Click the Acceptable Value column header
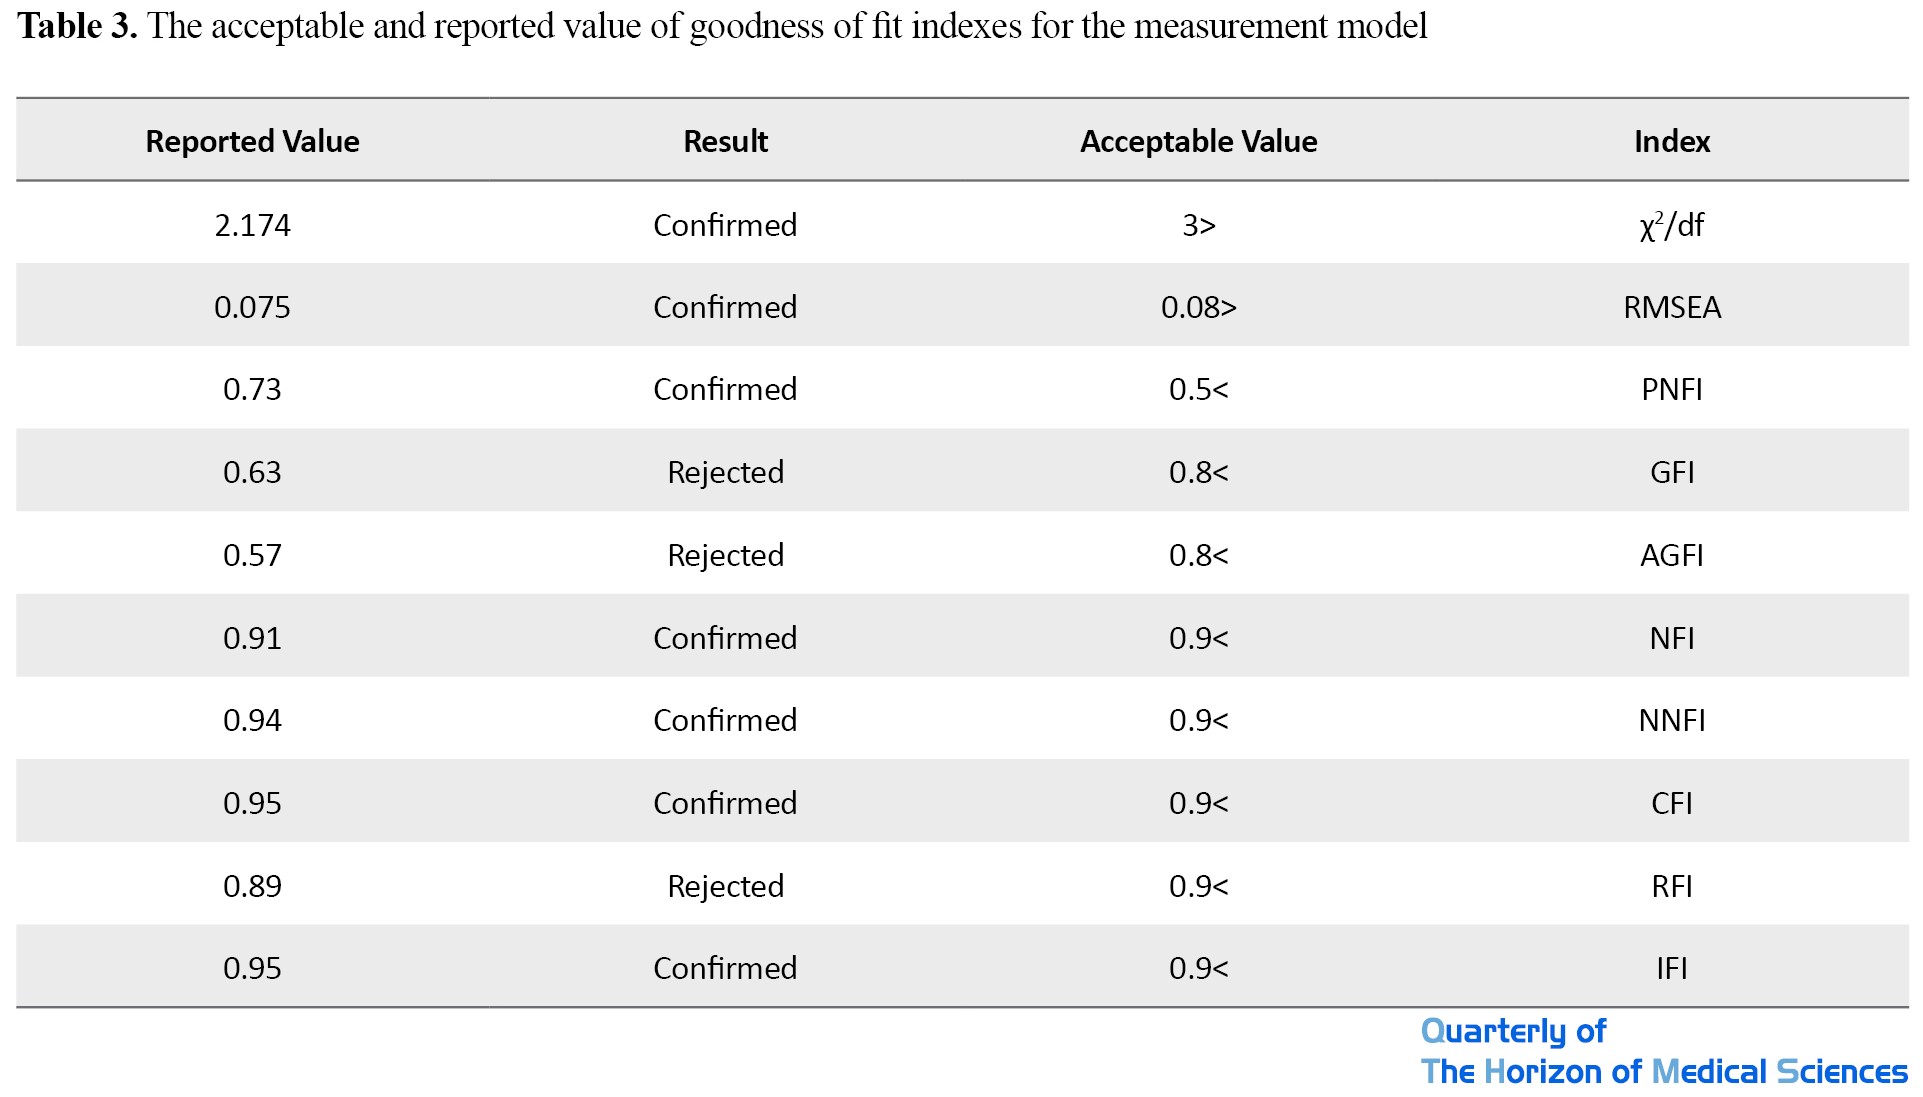1923x1097 pixels. pyautogui.click(x=1198, y=141)
